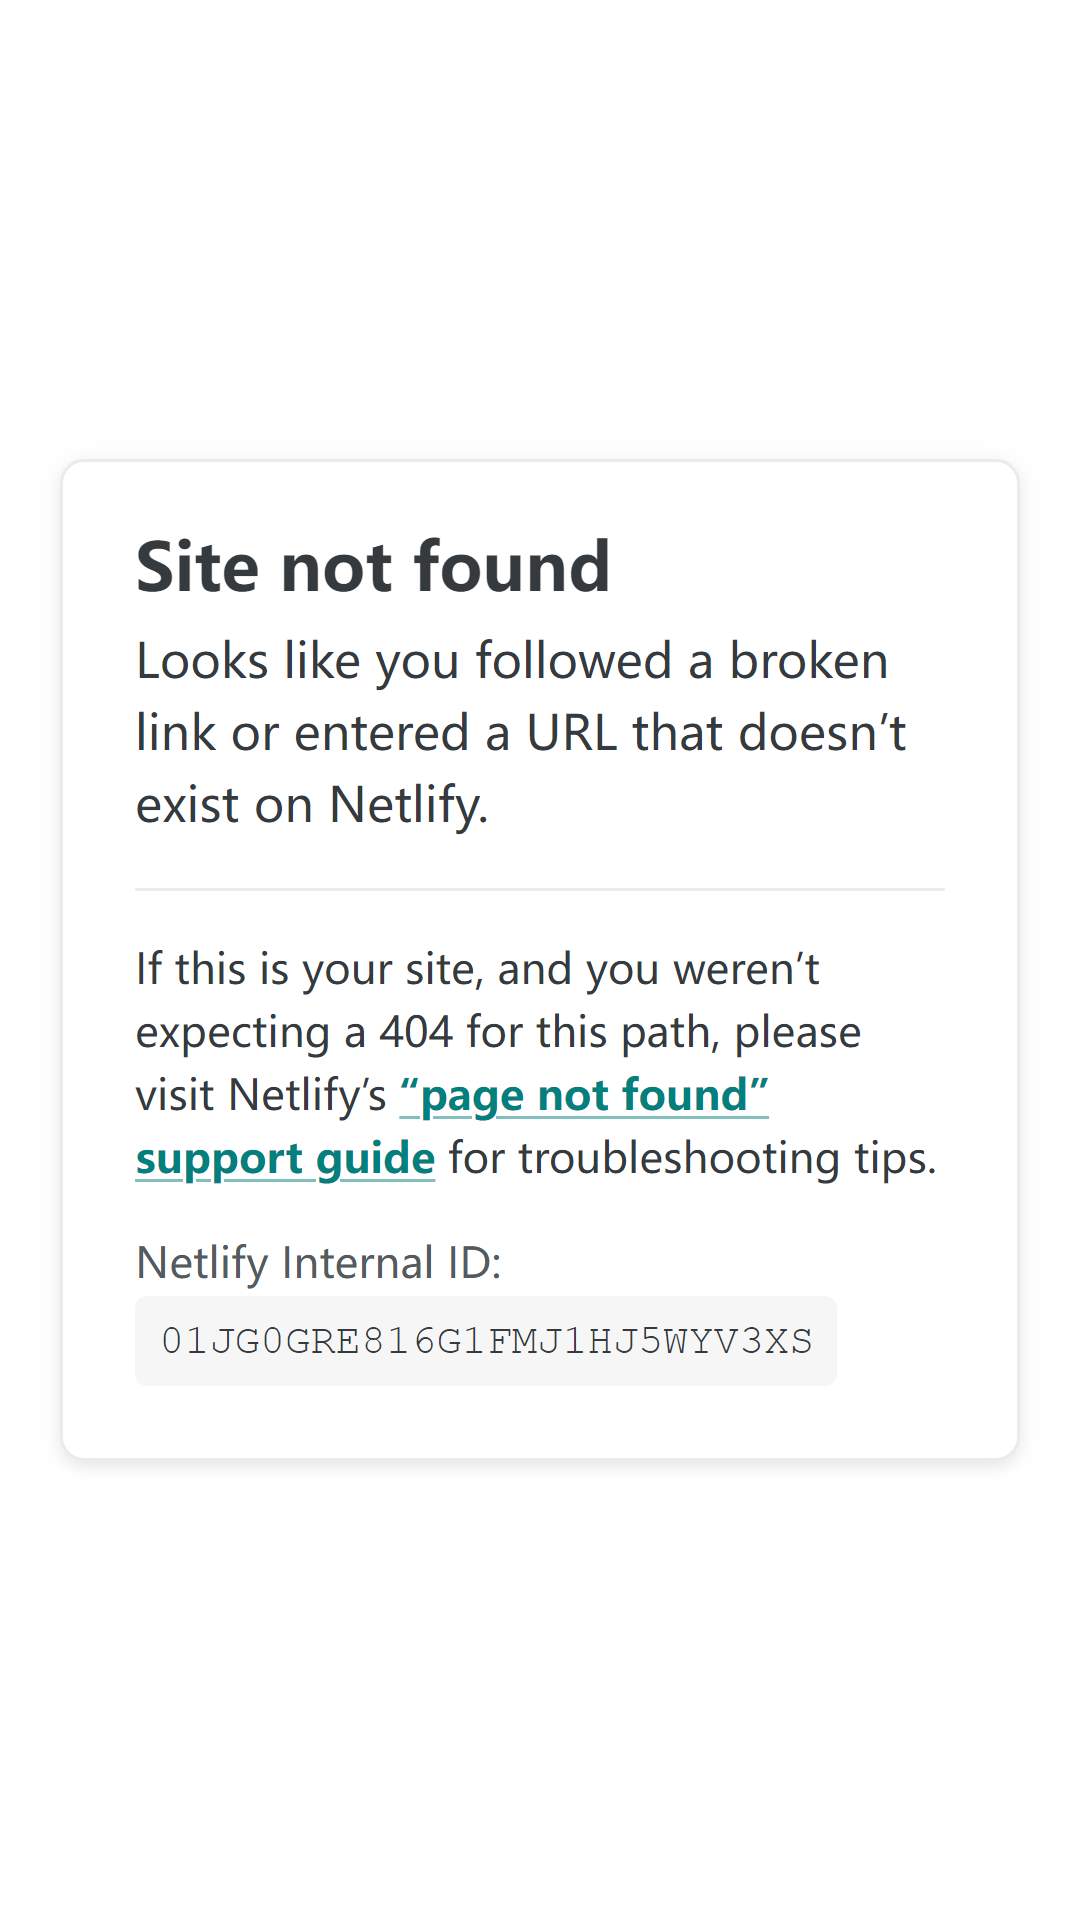Screen dimensions: 1080x1920
Task: Click the word "weren't" in the second paragraph
Action: [746, 969]
